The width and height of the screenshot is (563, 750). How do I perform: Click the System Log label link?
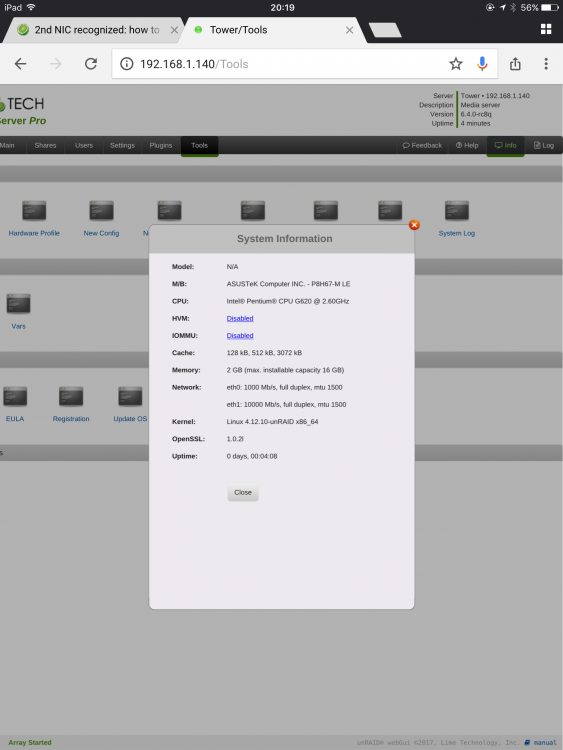click(x=457, y=233)
